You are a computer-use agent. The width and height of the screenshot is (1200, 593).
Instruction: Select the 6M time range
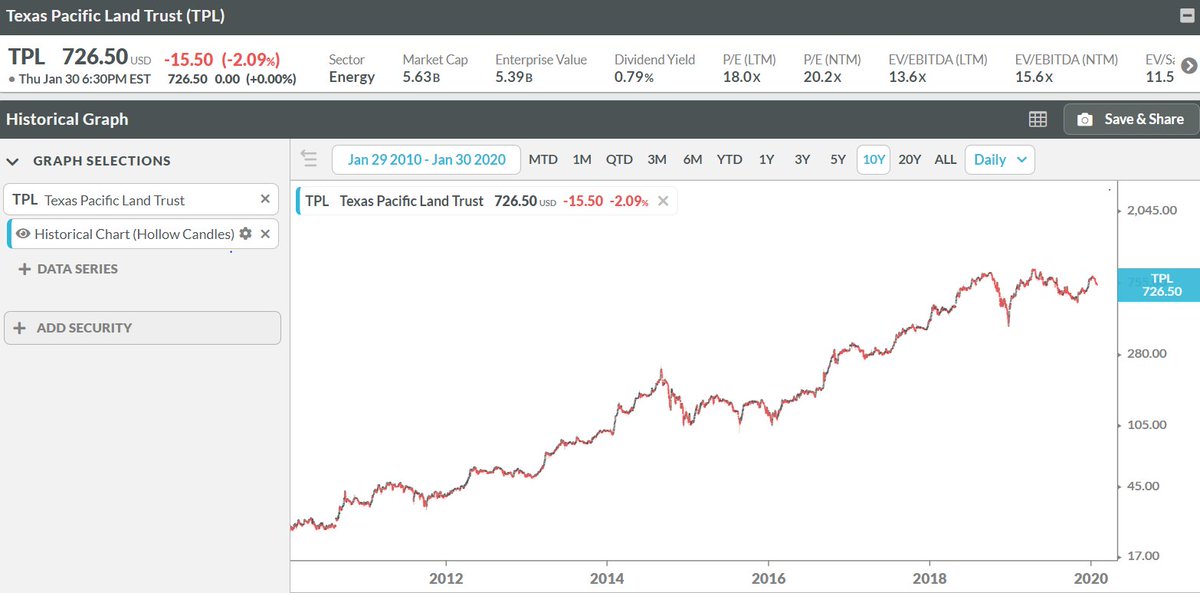click(692, 159)
